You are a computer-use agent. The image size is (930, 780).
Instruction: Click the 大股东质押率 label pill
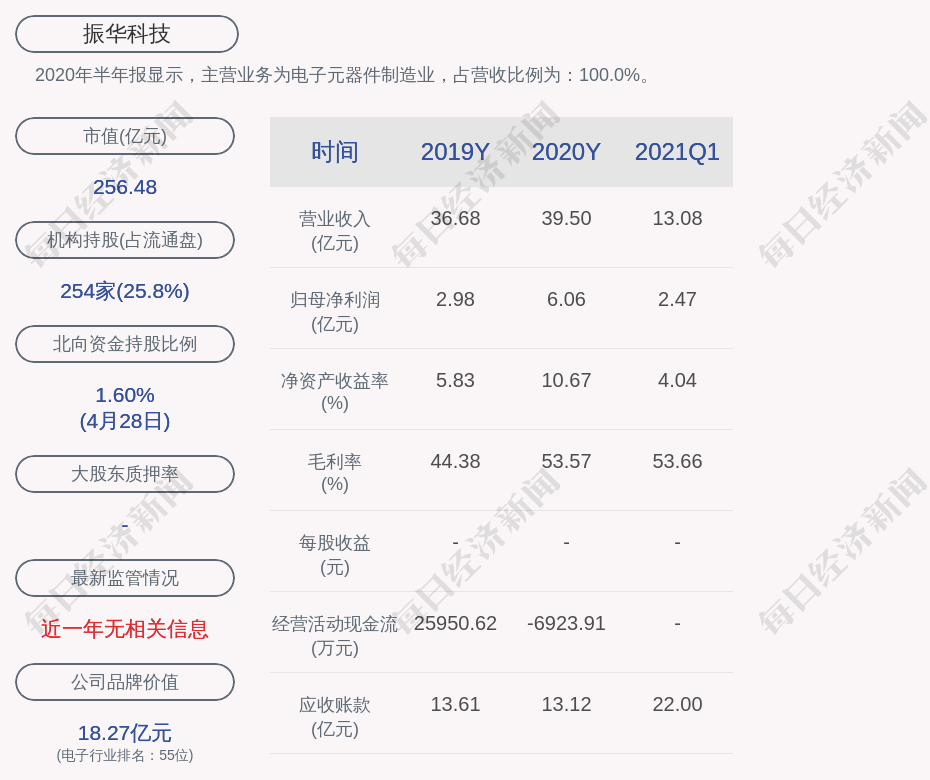coord(125,473)
